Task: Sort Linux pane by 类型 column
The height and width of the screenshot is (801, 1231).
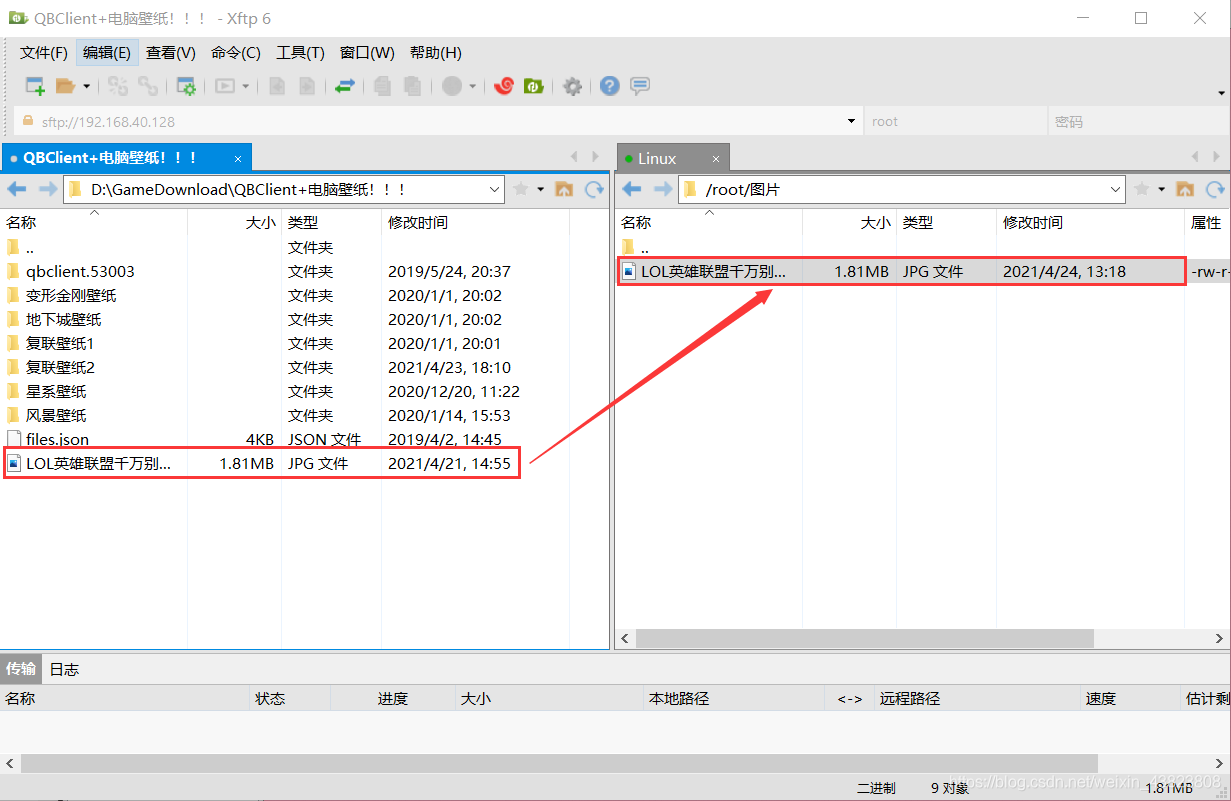Action: point(946,222)
